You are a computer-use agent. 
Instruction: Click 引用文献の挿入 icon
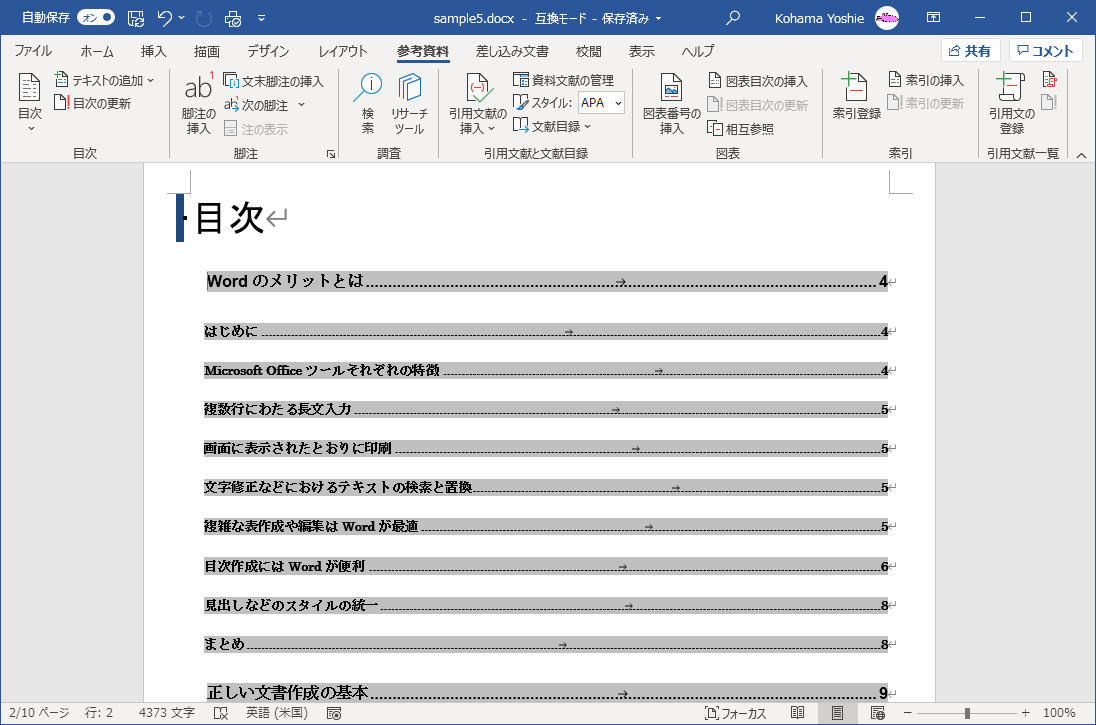(478, 103)
